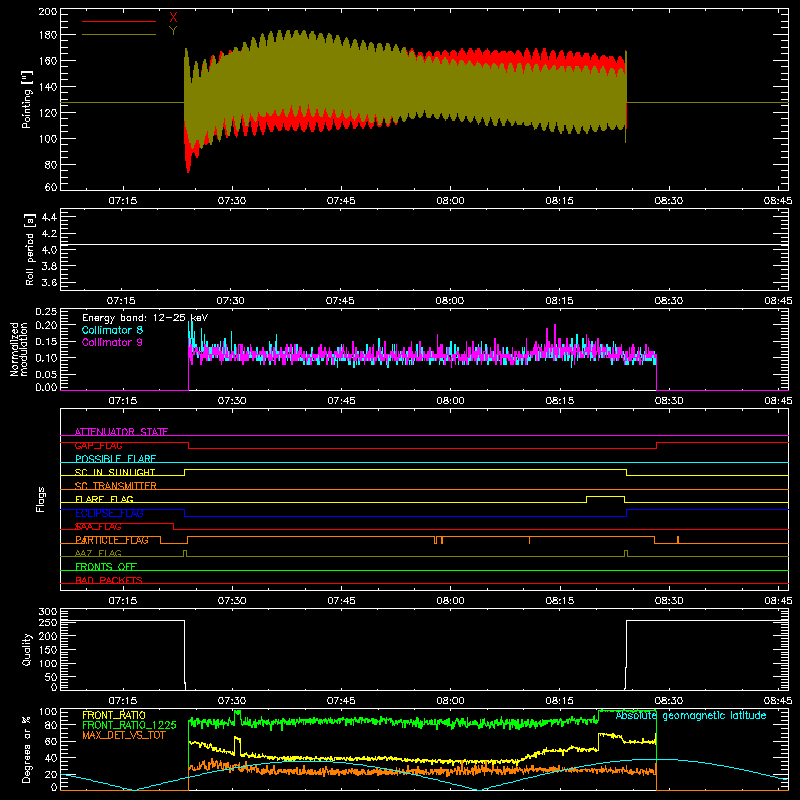Click the 300 tick value on Quality axis
The width and height of the screenshot is (800, 800).
tap(48, 612)
